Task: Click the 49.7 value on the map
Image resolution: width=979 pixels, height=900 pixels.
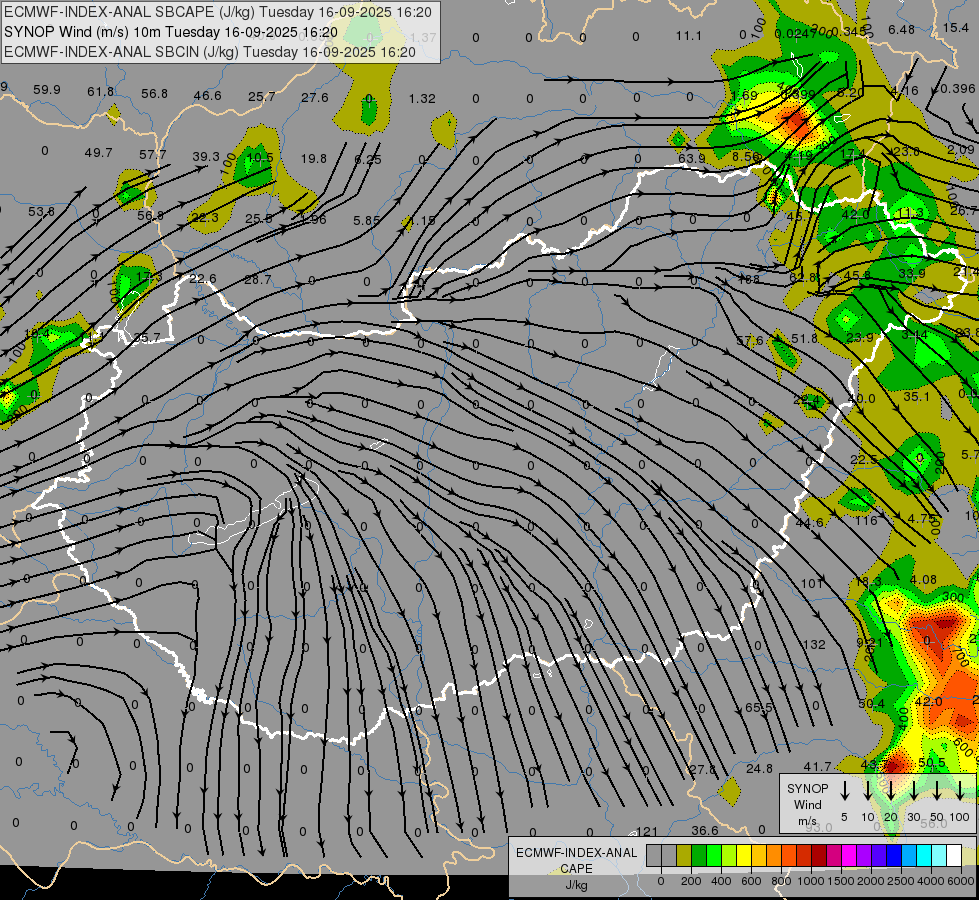Action: 99,152
